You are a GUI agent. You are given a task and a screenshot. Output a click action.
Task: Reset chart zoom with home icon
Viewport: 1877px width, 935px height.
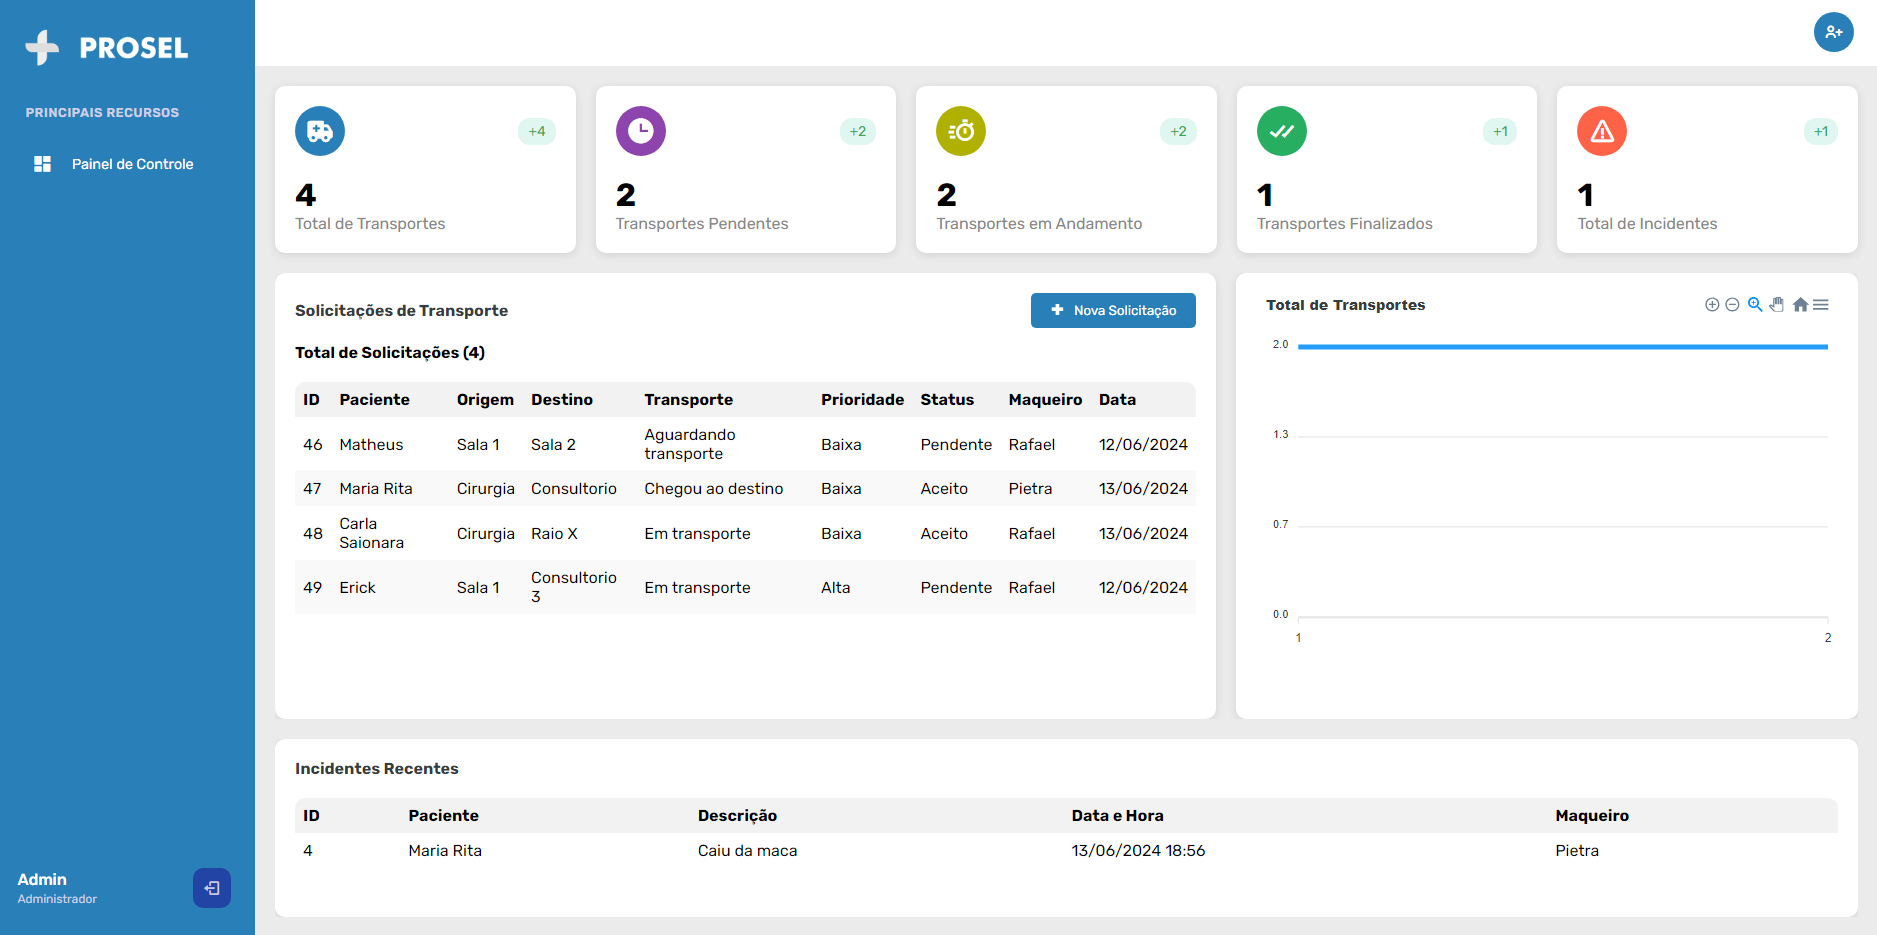(x=1800, y=305)
